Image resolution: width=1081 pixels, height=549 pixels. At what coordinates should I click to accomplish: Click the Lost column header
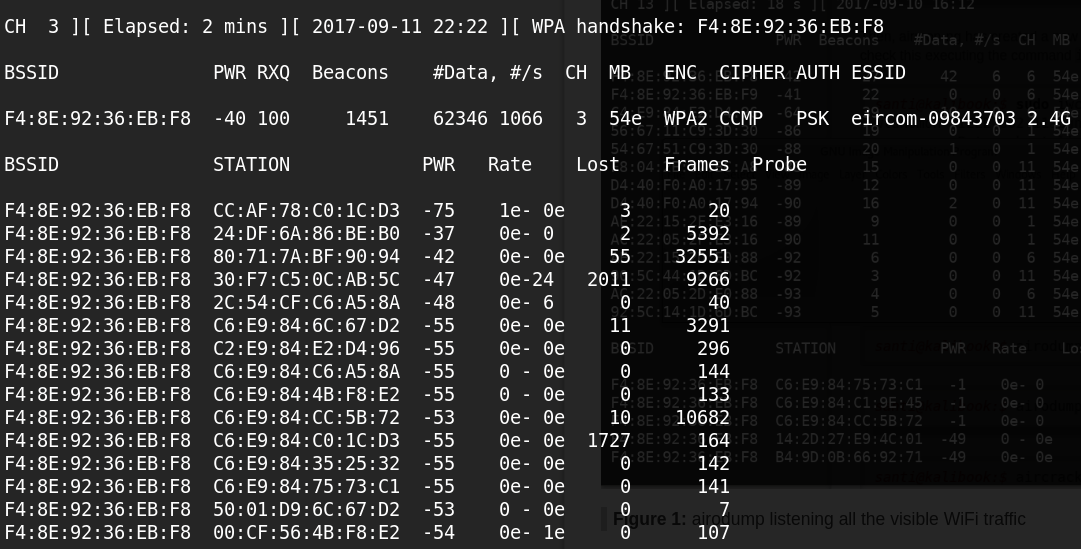[597, 165]
